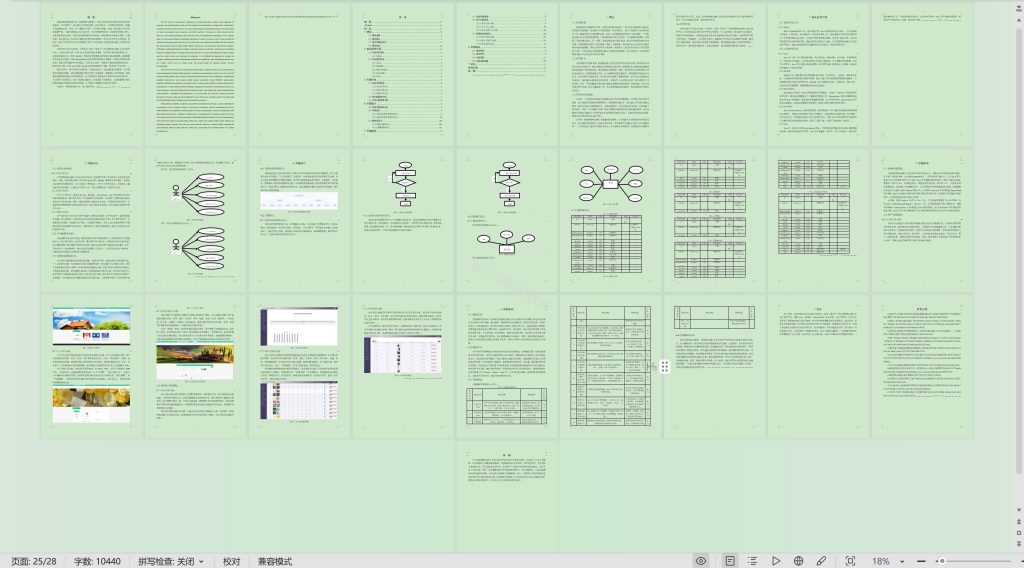
Task: Expand zoom percentage dropdown arrow
Action: pyautogui.click(x=902, y=561)
